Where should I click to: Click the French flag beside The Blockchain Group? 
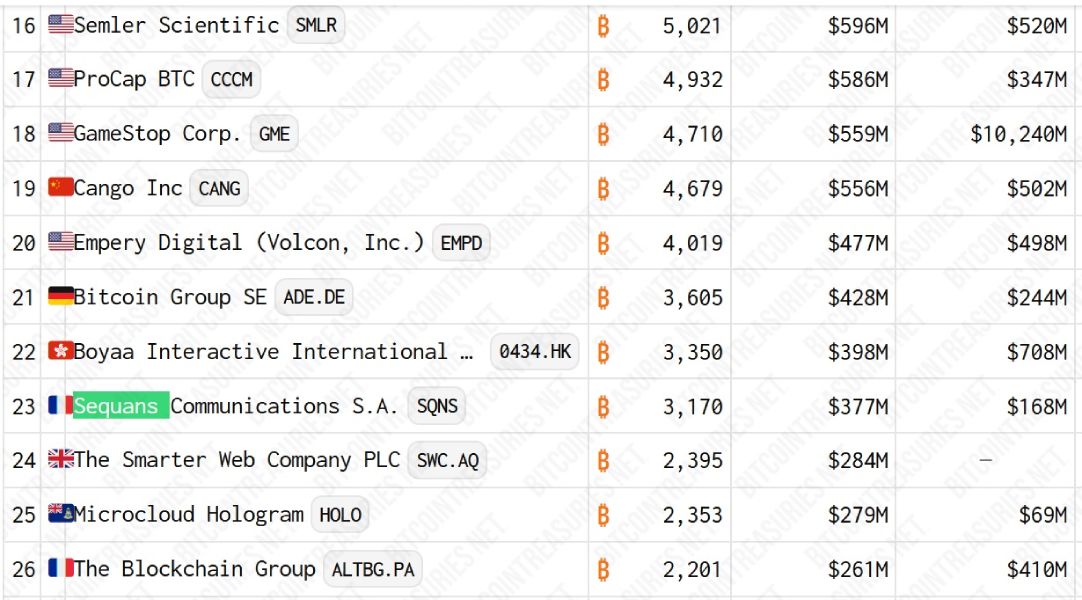pyautogui.click(x=61, y=568)
